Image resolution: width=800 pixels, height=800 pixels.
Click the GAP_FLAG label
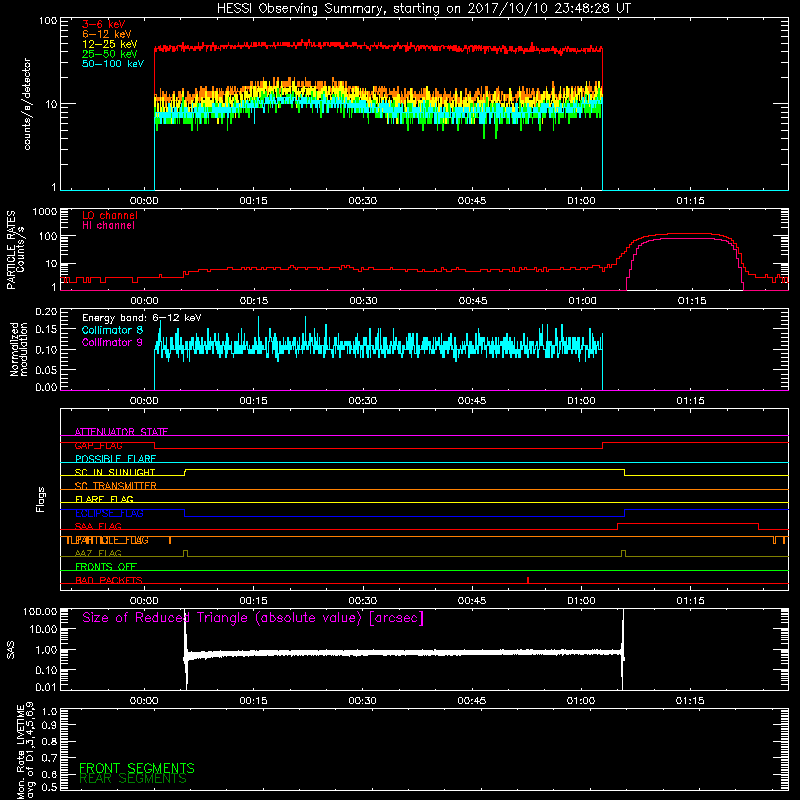tap(98, 445)
